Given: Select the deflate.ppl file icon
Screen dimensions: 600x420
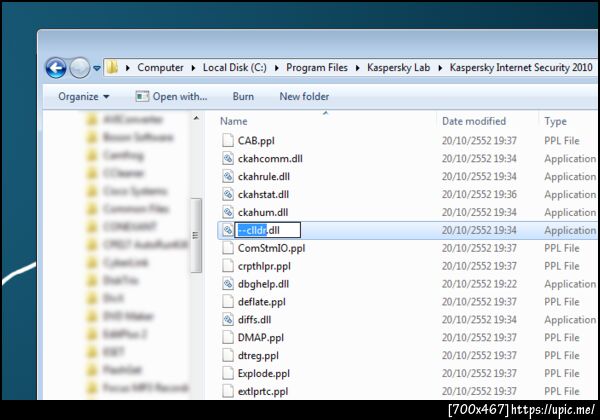Looking at the screenshot, I should [x=228, y=301].
